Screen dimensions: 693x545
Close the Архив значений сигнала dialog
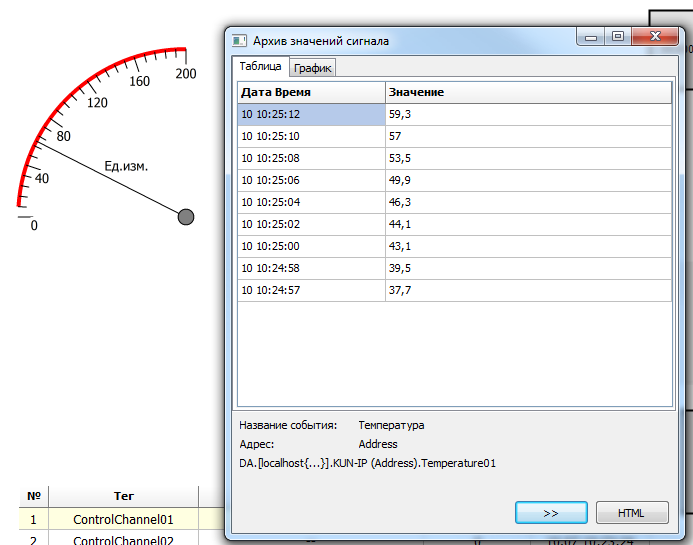pos(656,38)
